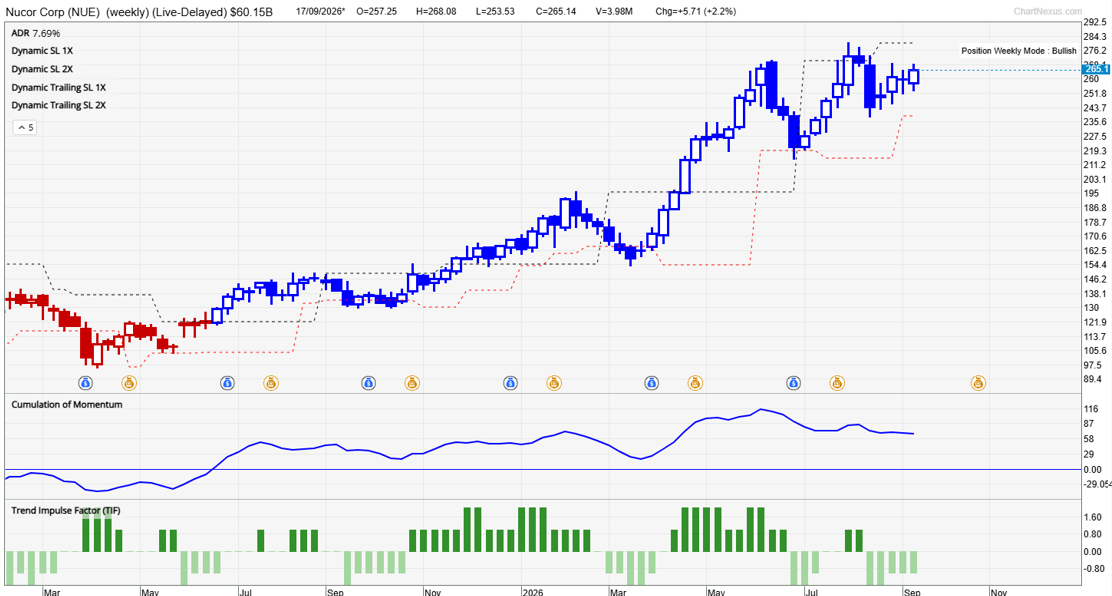Click the Chg=+5.71 (+2.2%) change value
This screenshot has height=596, width=1112.
(x=696, y=11)
